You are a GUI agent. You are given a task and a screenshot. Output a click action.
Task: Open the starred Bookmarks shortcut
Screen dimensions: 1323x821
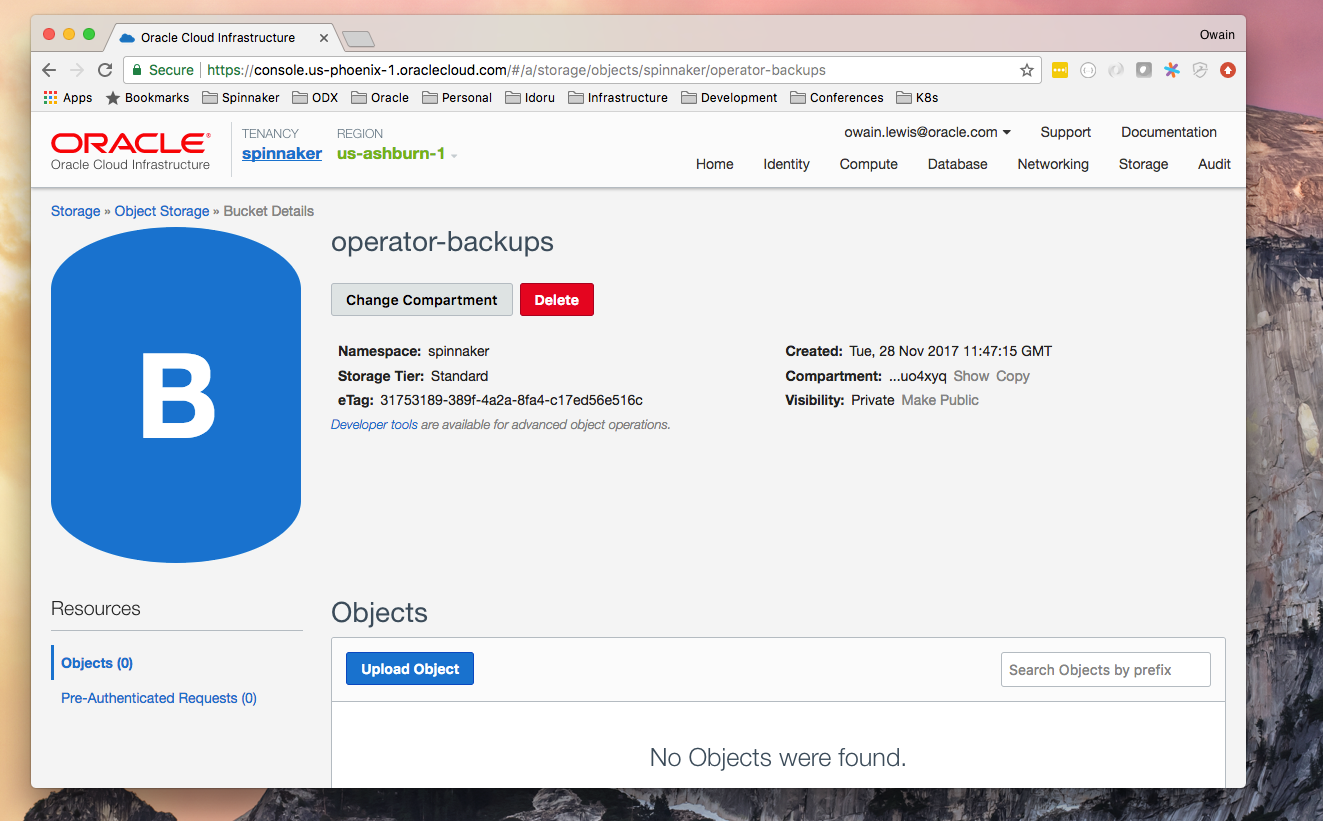[x=148, y=98]
